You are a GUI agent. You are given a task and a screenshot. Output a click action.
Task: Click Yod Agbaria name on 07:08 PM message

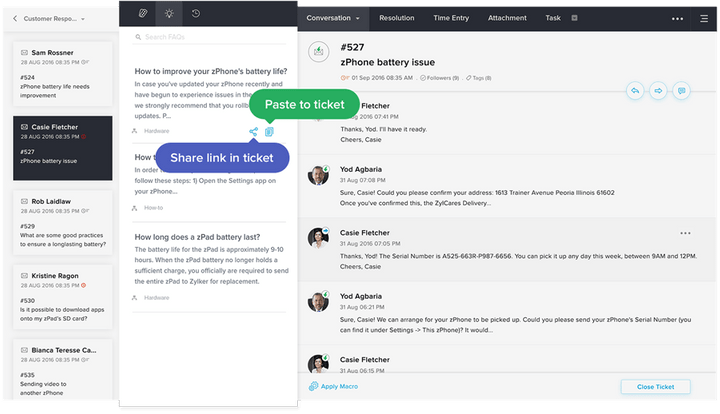pos(360,169)
